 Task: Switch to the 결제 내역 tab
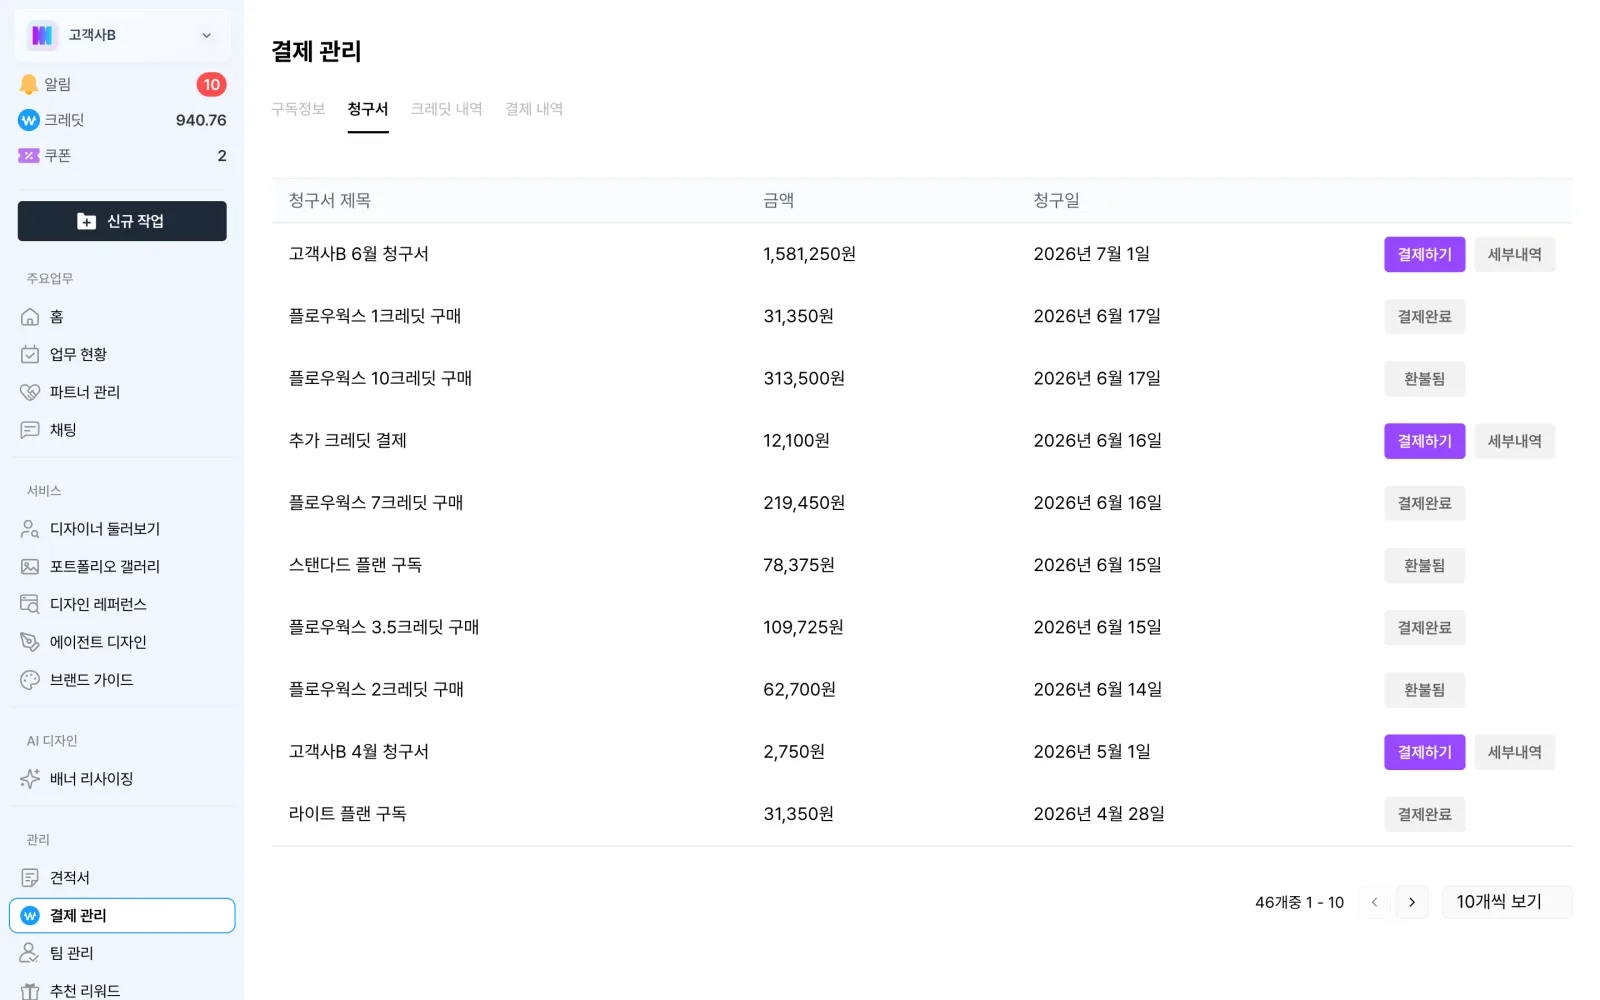(x=534, y=109)
